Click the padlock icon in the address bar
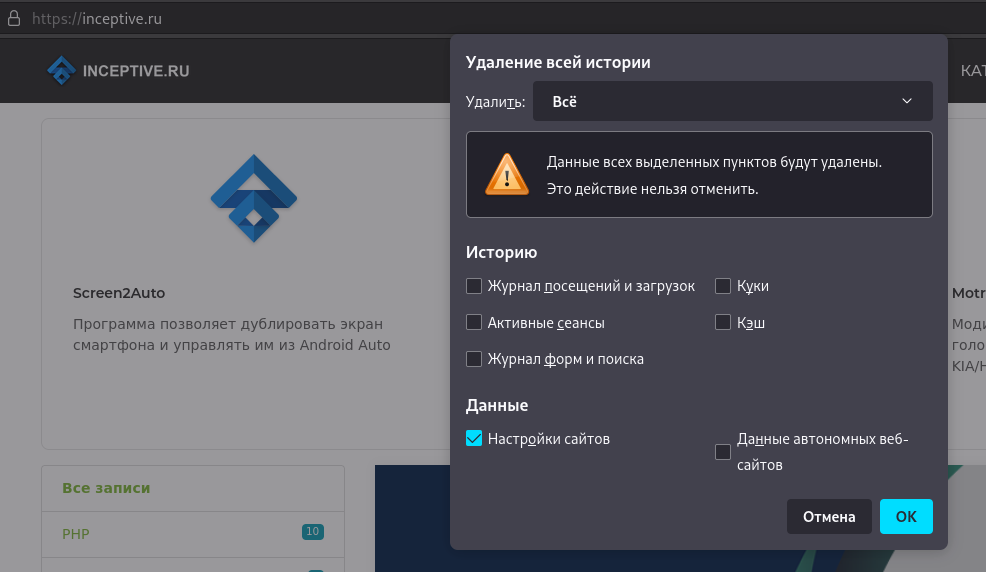Viewport: 986px width, 572px height. click(x=14, y=18)
